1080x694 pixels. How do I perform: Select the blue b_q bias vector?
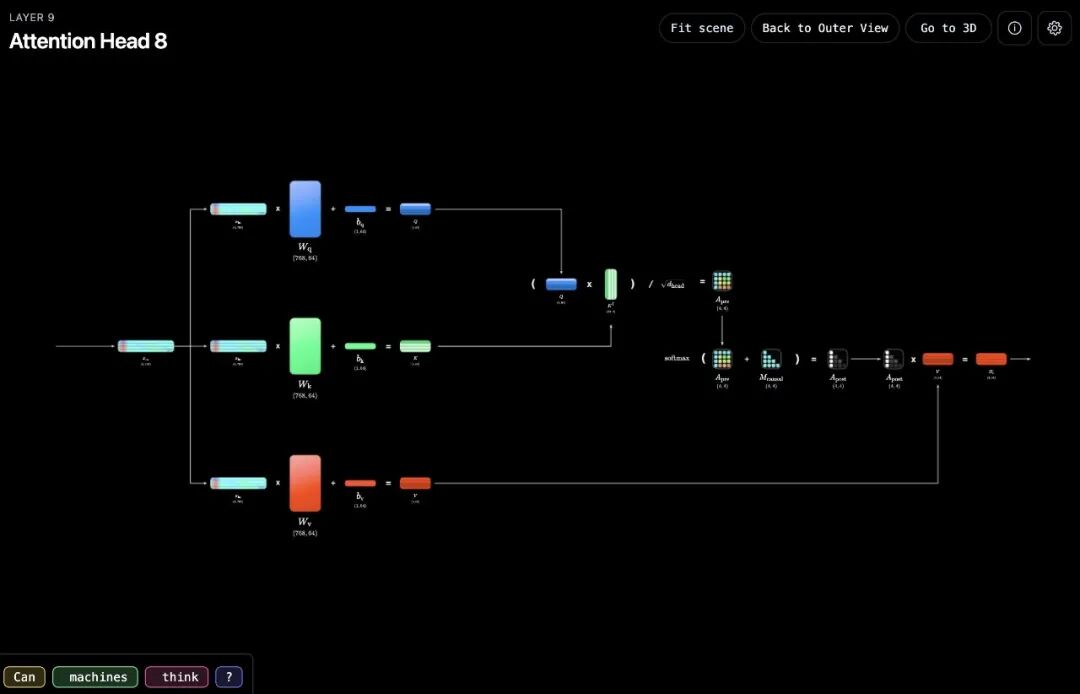[x=360, y=209]
